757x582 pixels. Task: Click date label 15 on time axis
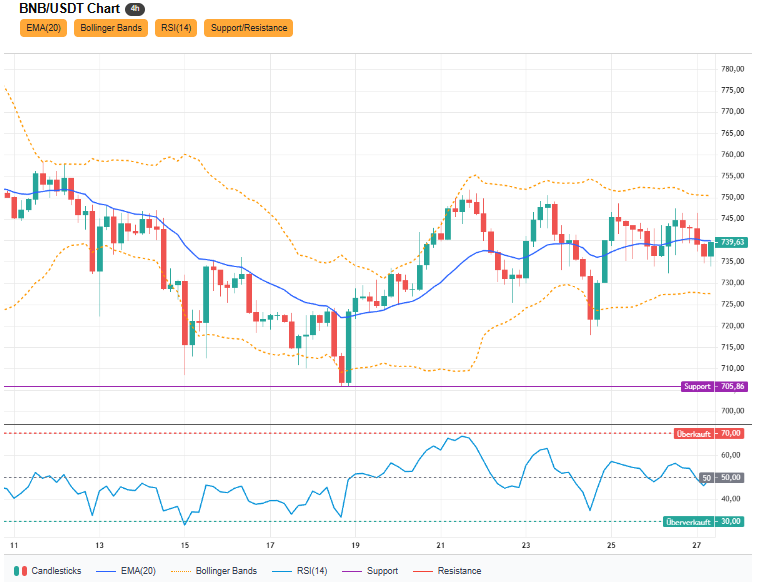(185, 545)
